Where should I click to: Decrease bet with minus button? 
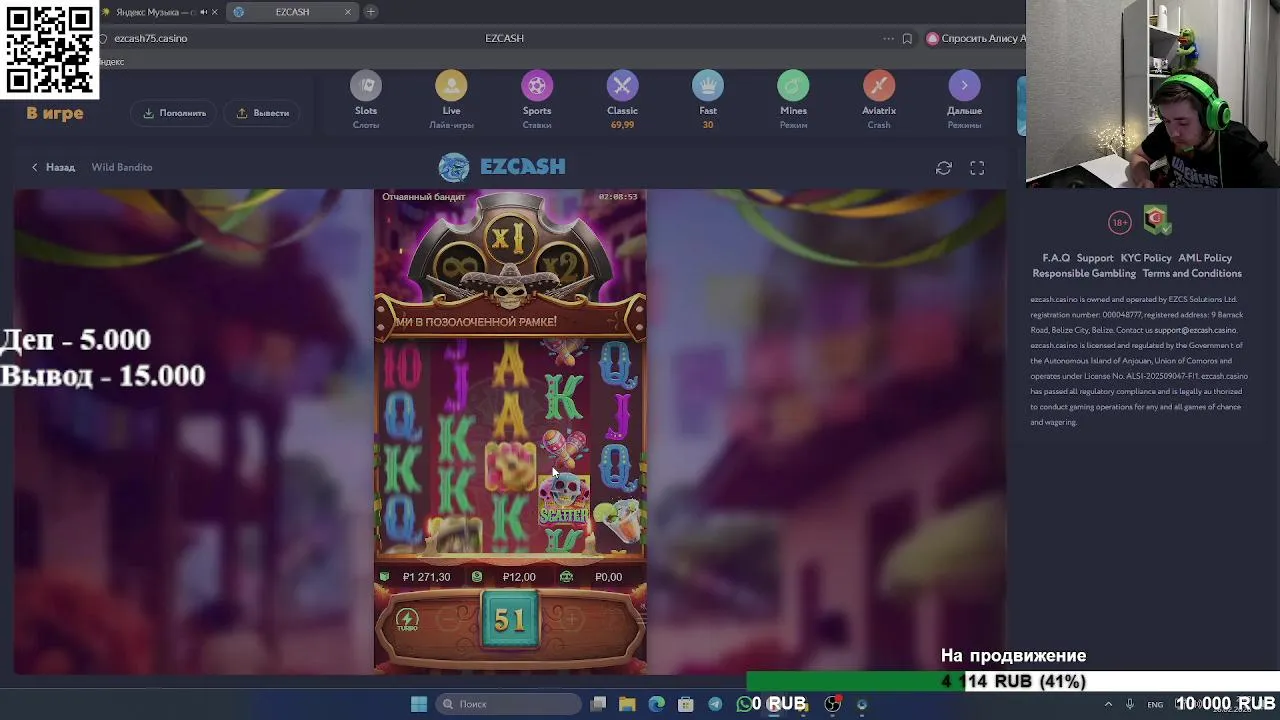(451, 620)
